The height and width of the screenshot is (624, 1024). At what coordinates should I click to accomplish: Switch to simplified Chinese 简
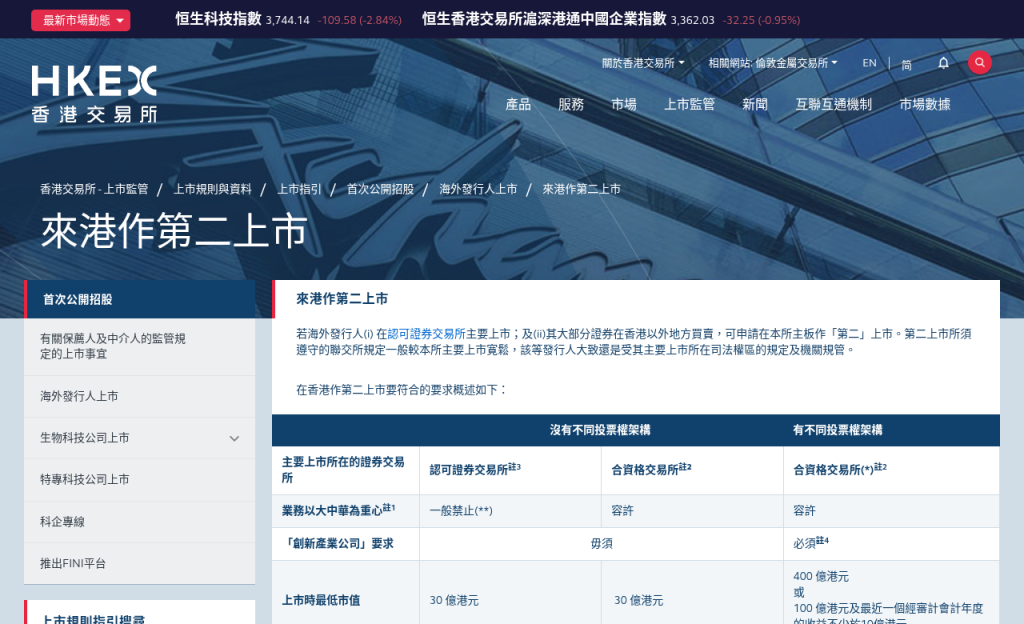[x=906, y=64]
